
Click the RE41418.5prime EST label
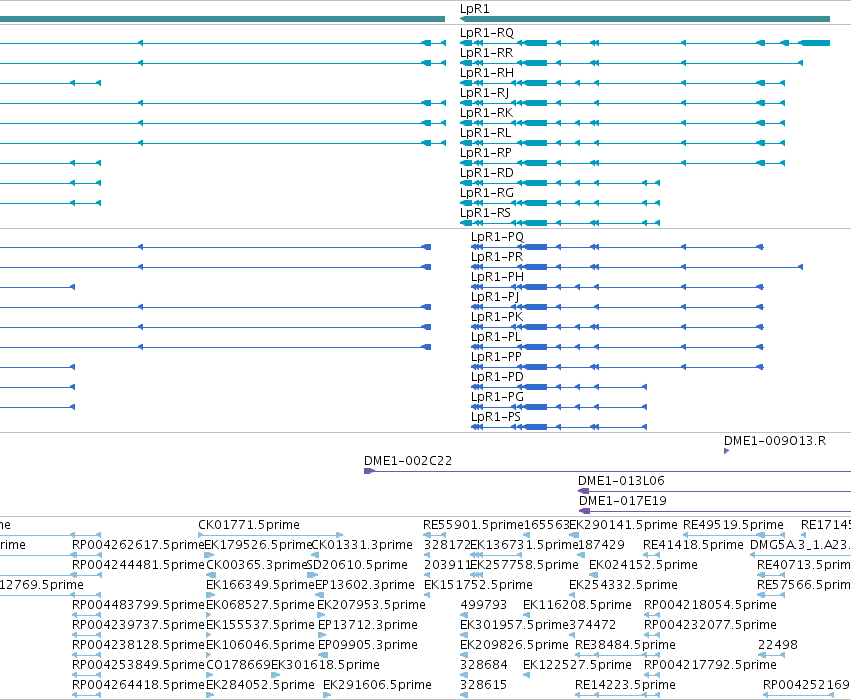pos(693,545)
